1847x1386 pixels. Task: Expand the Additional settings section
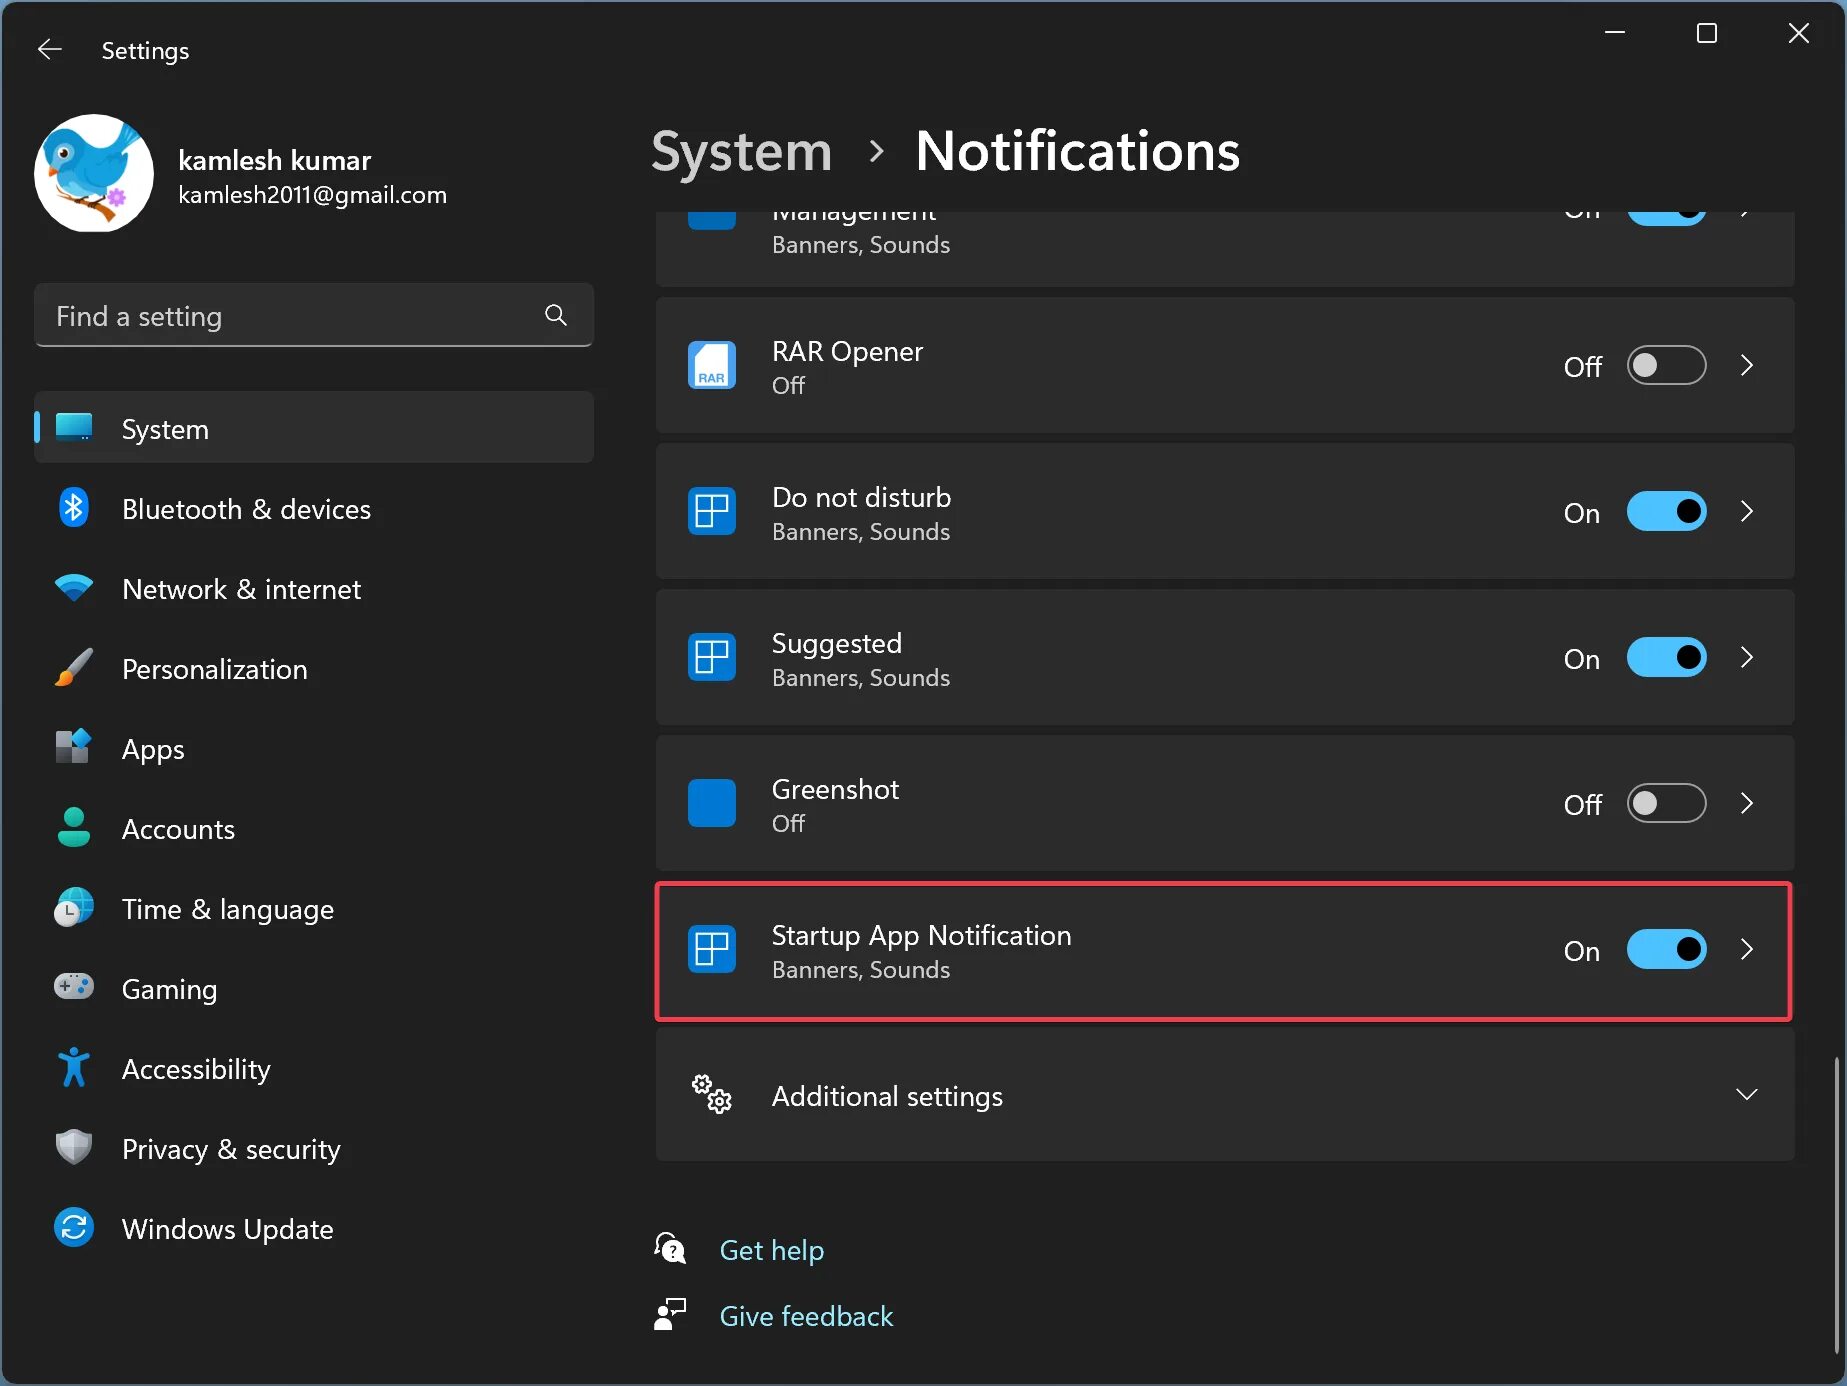1746,1095
